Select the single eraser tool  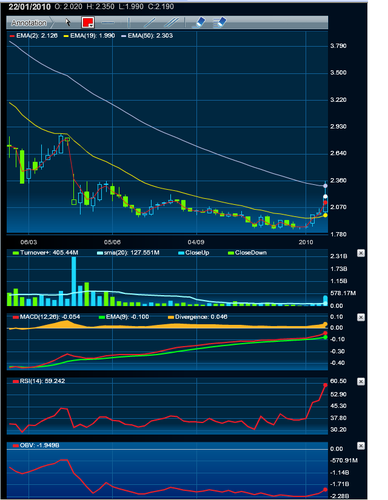tap(200, 23)
